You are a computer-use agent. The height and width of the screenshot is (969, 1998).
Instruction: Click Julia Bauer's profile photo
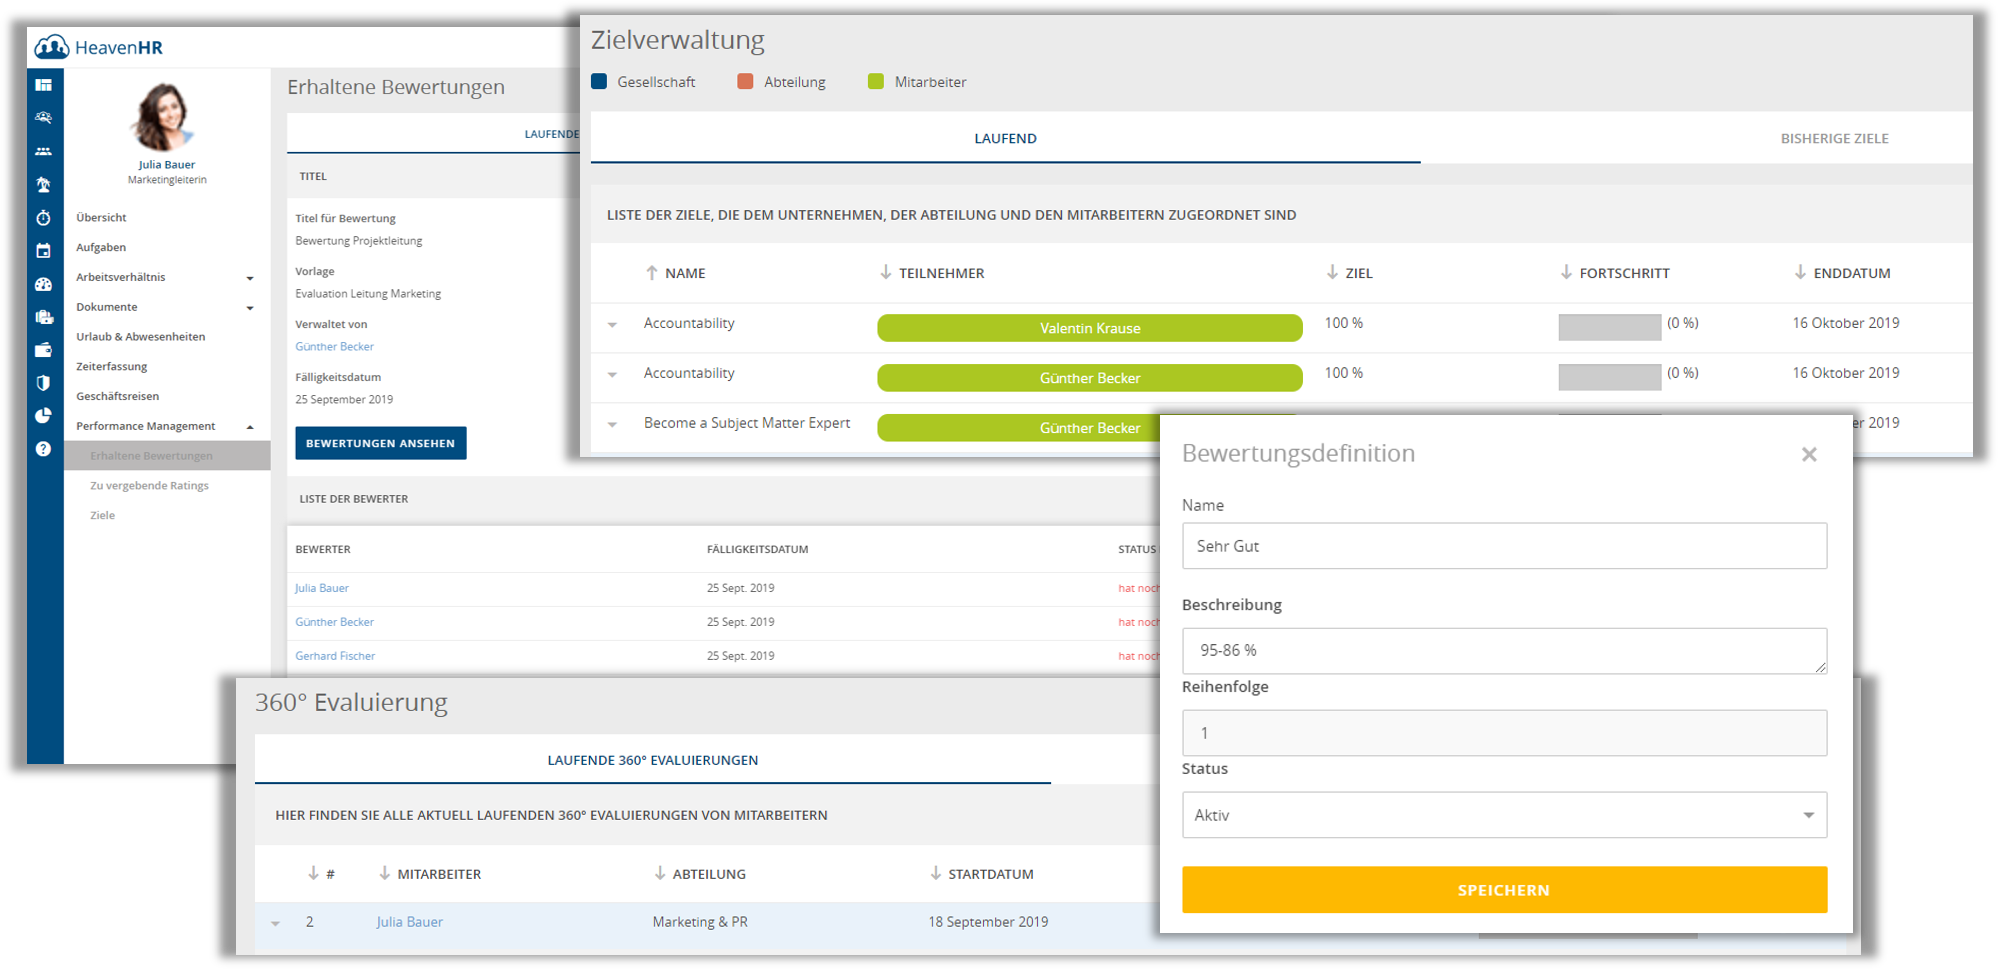[163, 117]
